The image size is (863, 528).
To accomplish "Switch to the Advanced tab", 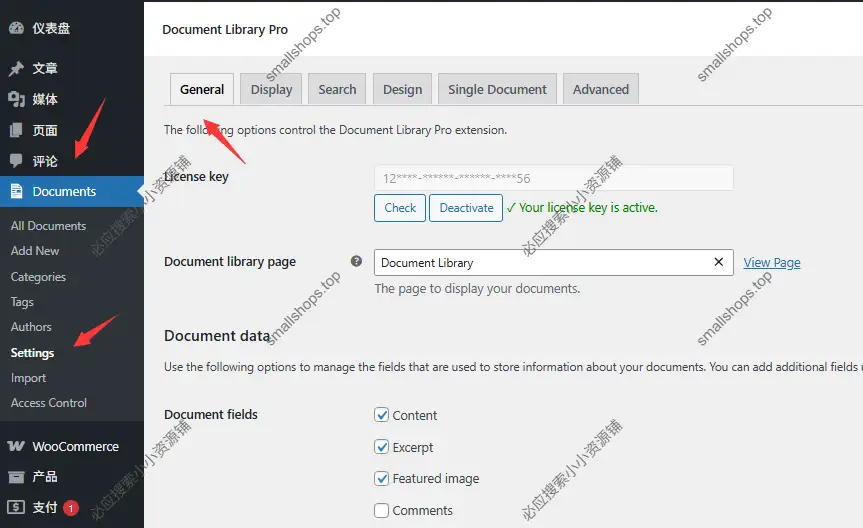I will pos(600,89).
